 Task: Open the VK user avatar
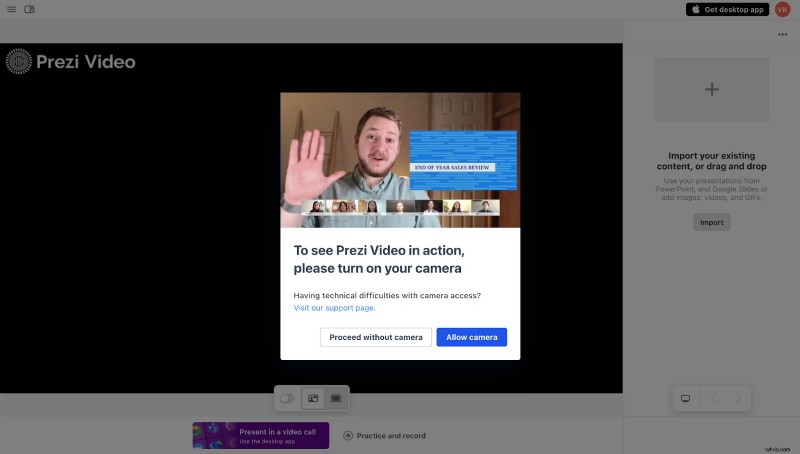pos(782,9)
